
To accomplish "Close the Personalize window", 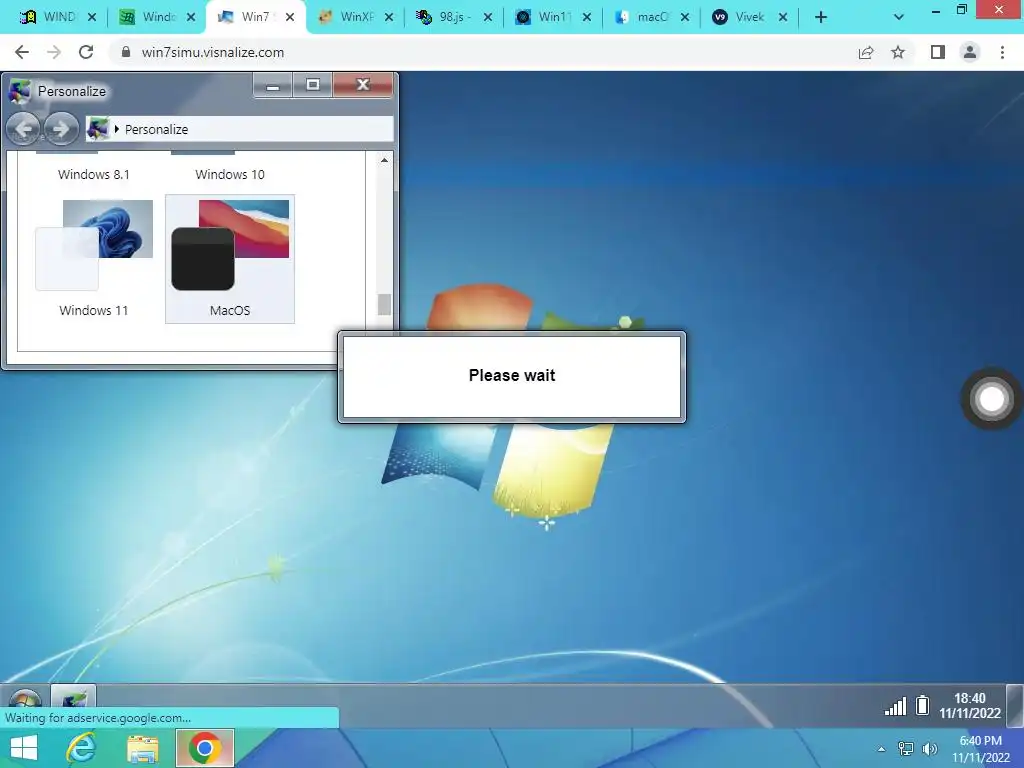I will 363,85.
